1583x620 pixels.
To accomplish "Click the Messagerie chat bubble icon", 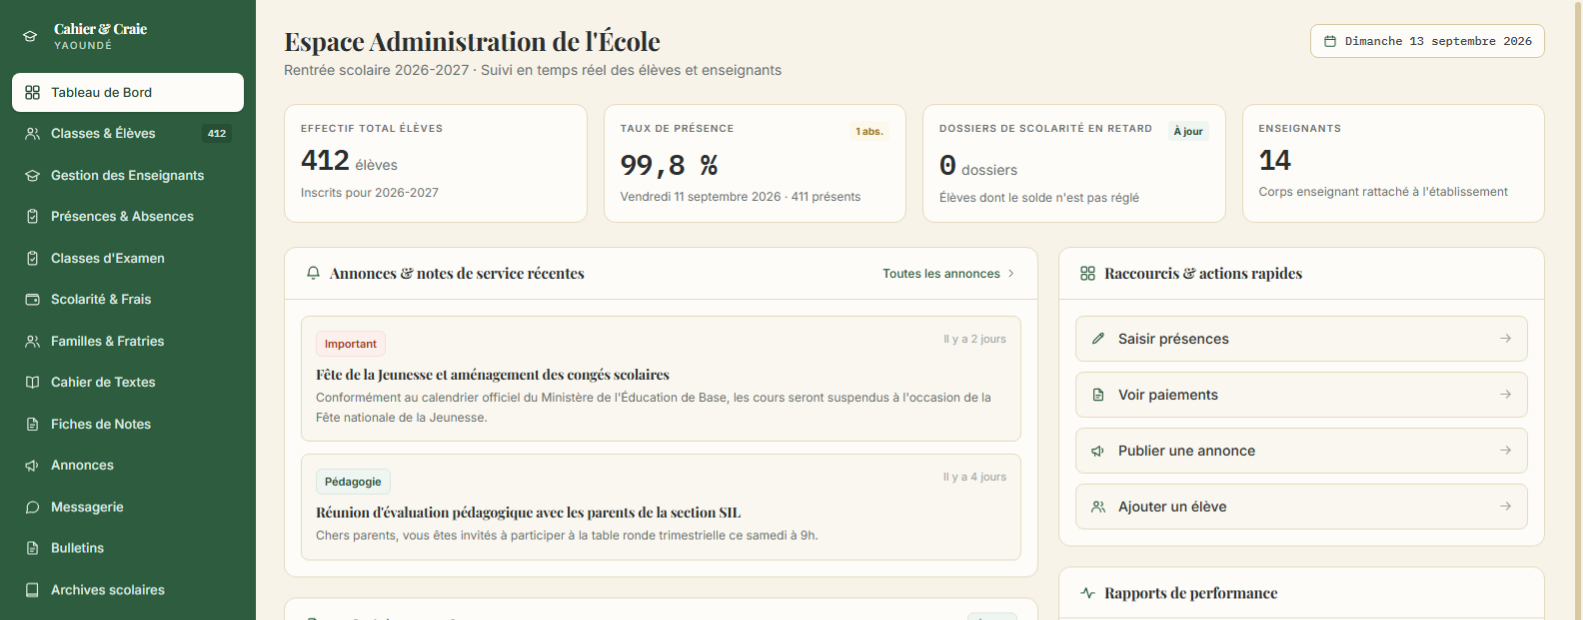I will 32,507.
